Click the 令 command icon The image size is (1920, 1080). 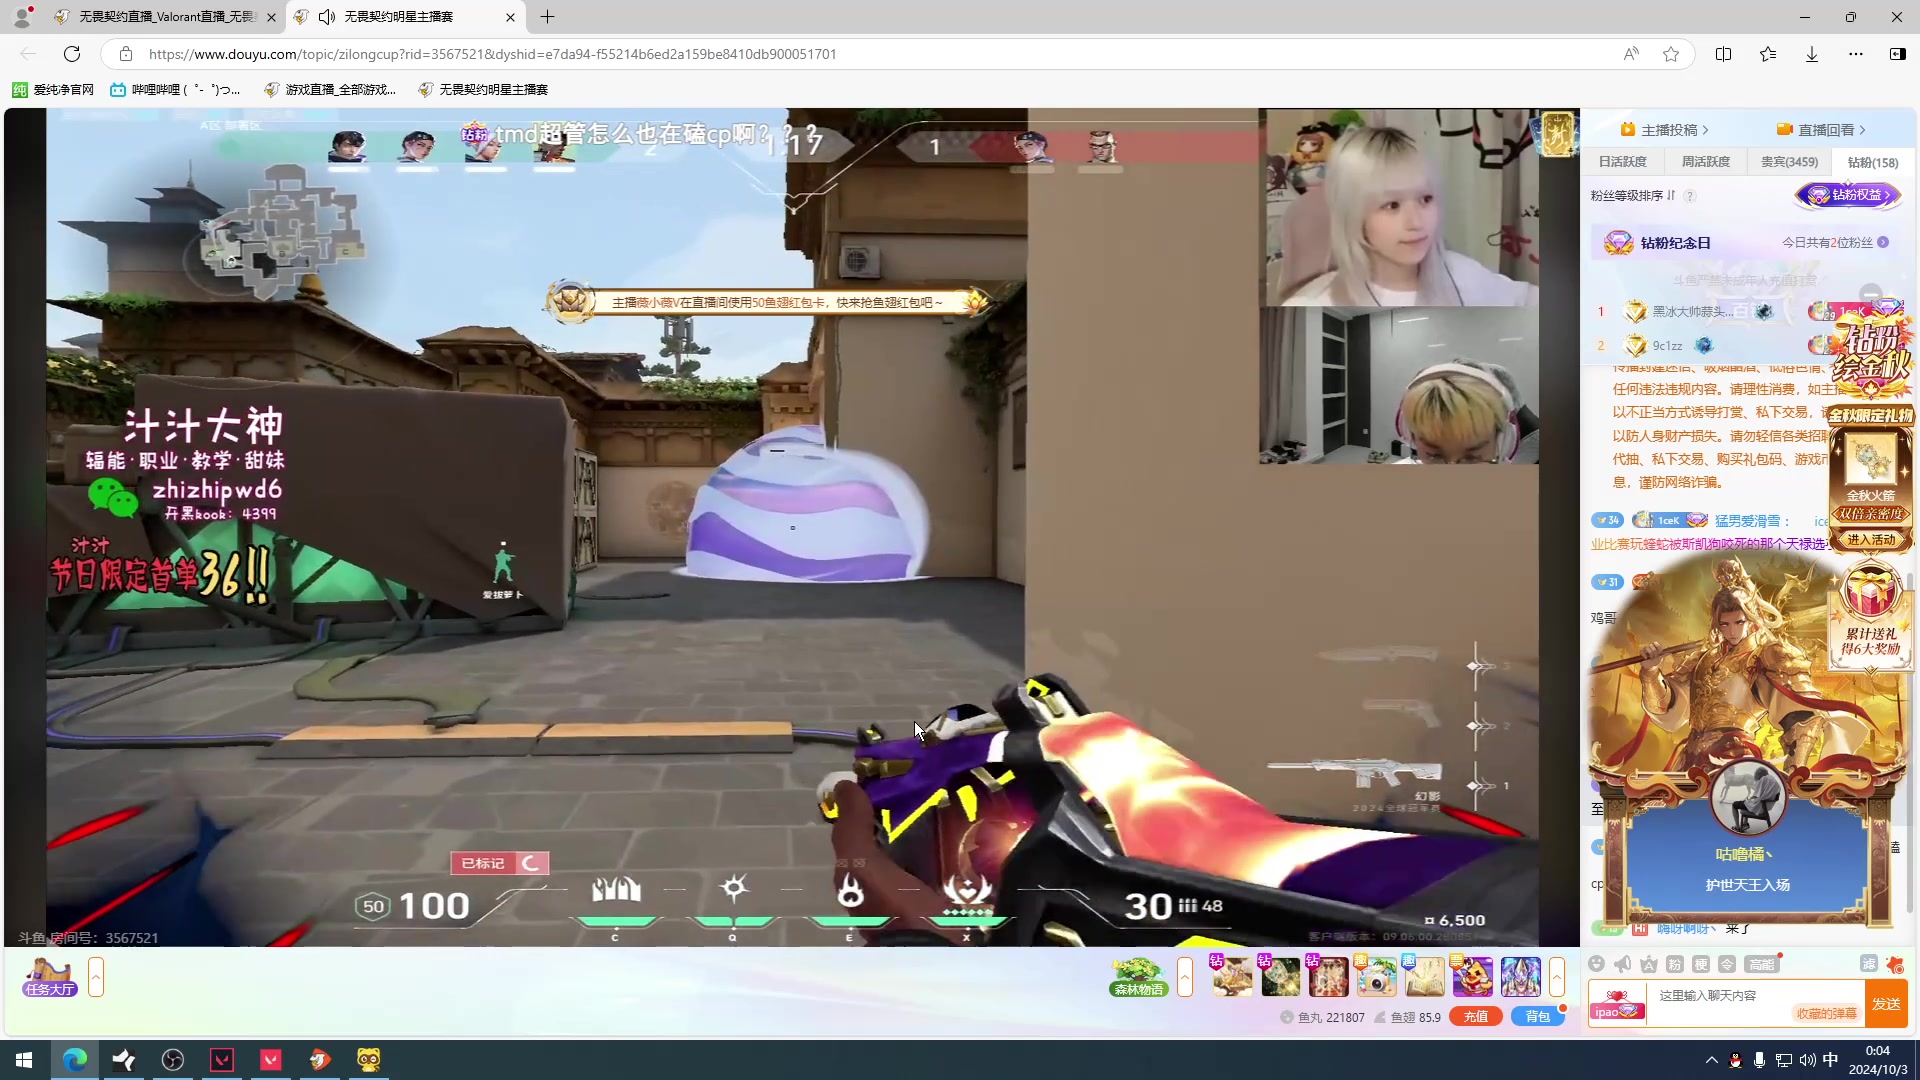[x=1727, y=964]
